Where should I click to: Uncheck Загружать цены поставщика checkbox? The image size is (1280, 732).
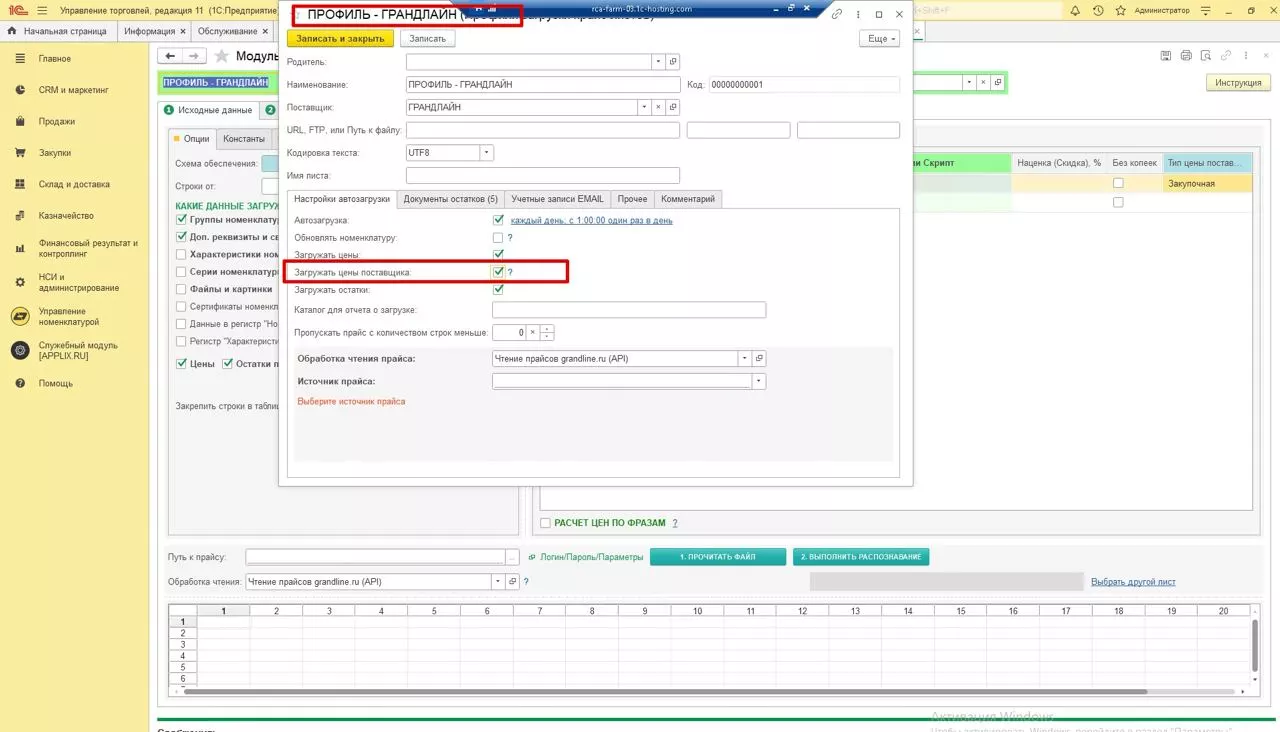coord(498,271)
